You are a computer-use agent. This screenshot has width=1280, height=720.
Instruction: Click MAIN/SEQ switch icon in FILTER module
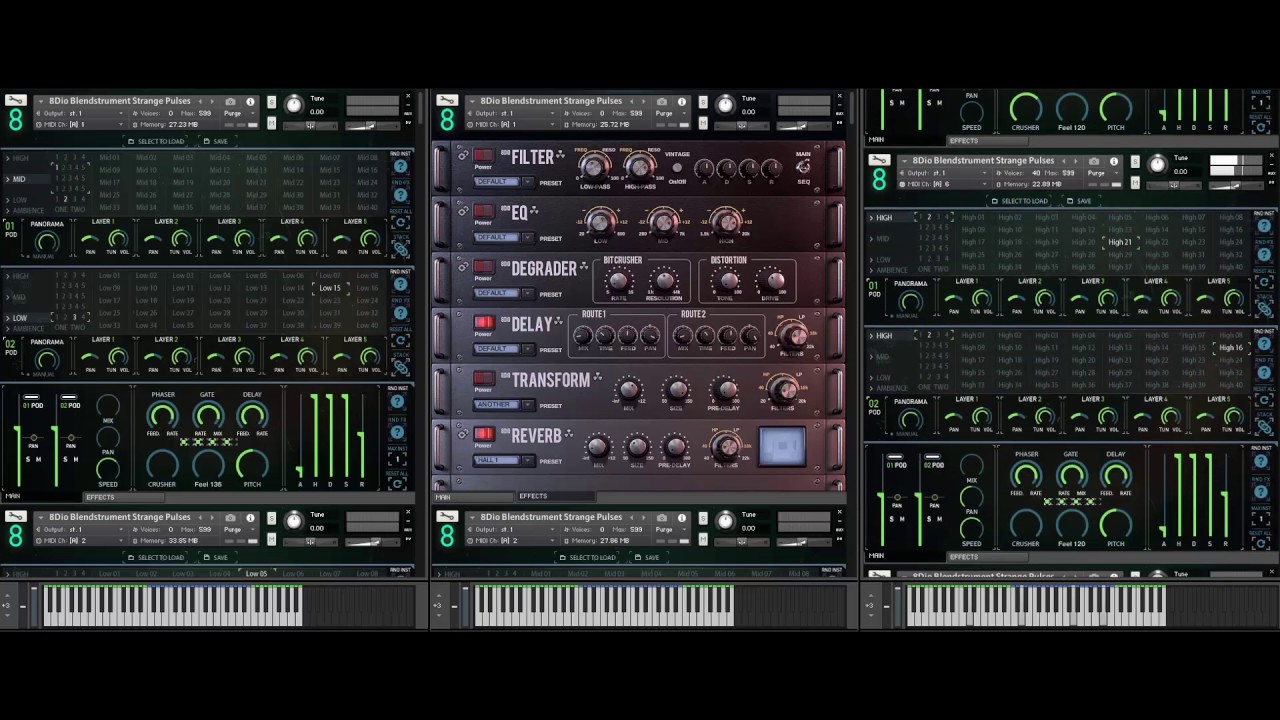803,167
